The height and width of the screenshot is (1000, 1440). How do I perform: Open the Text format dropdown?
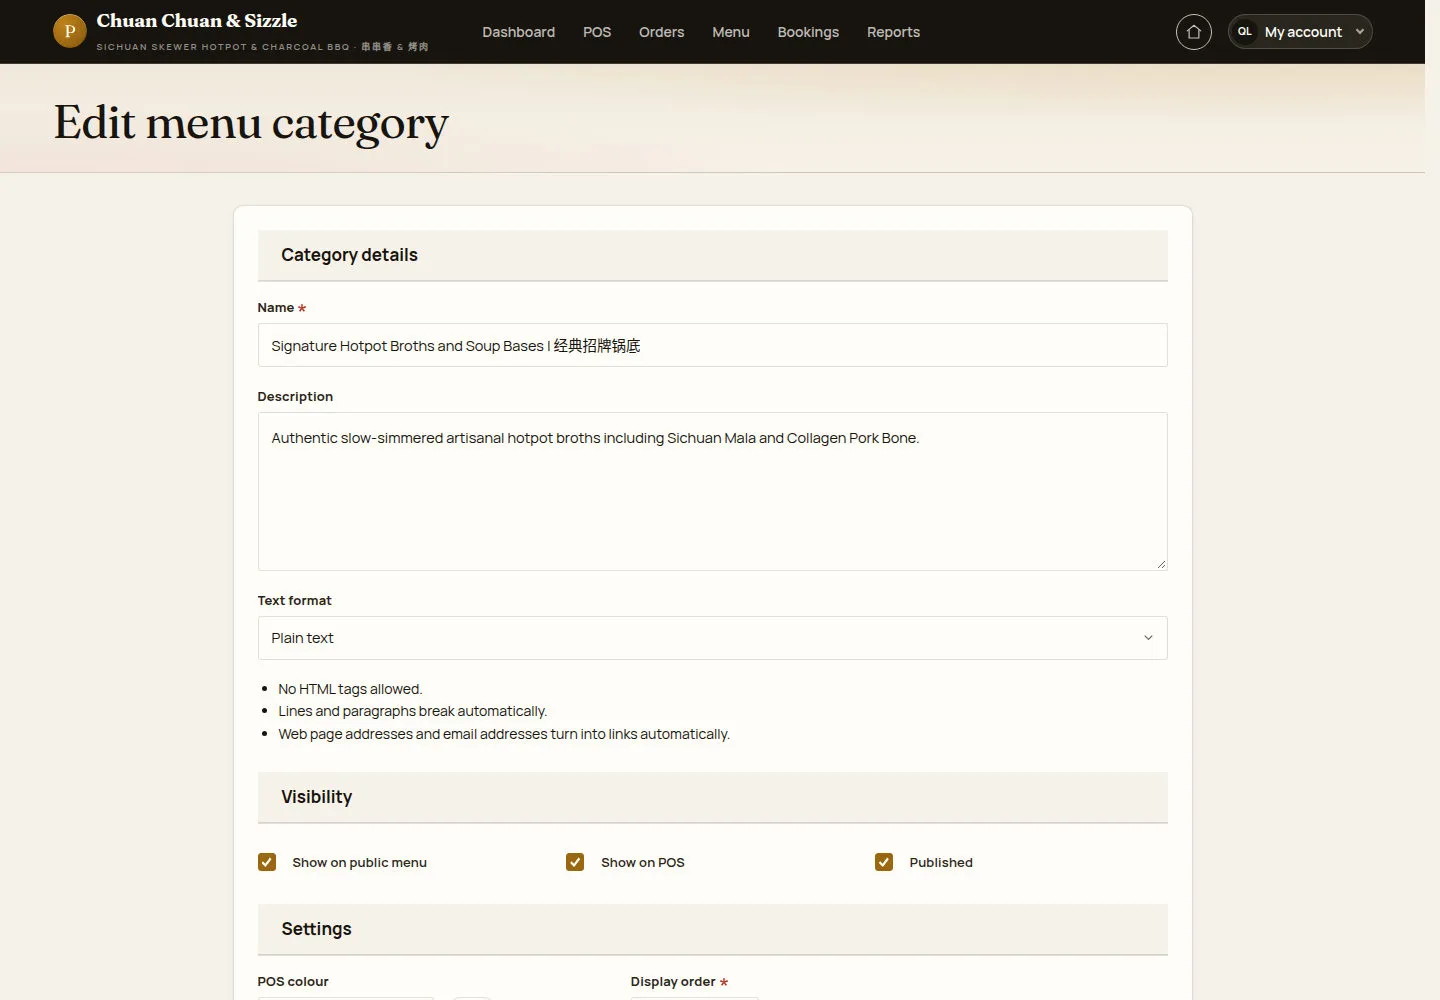(x=712, y=638)
